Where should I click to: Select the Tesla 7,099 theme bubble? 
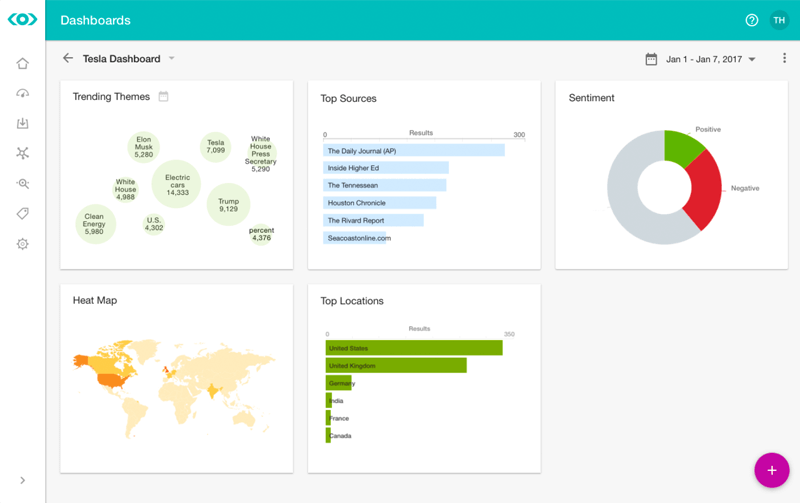[x=215, y=147]
